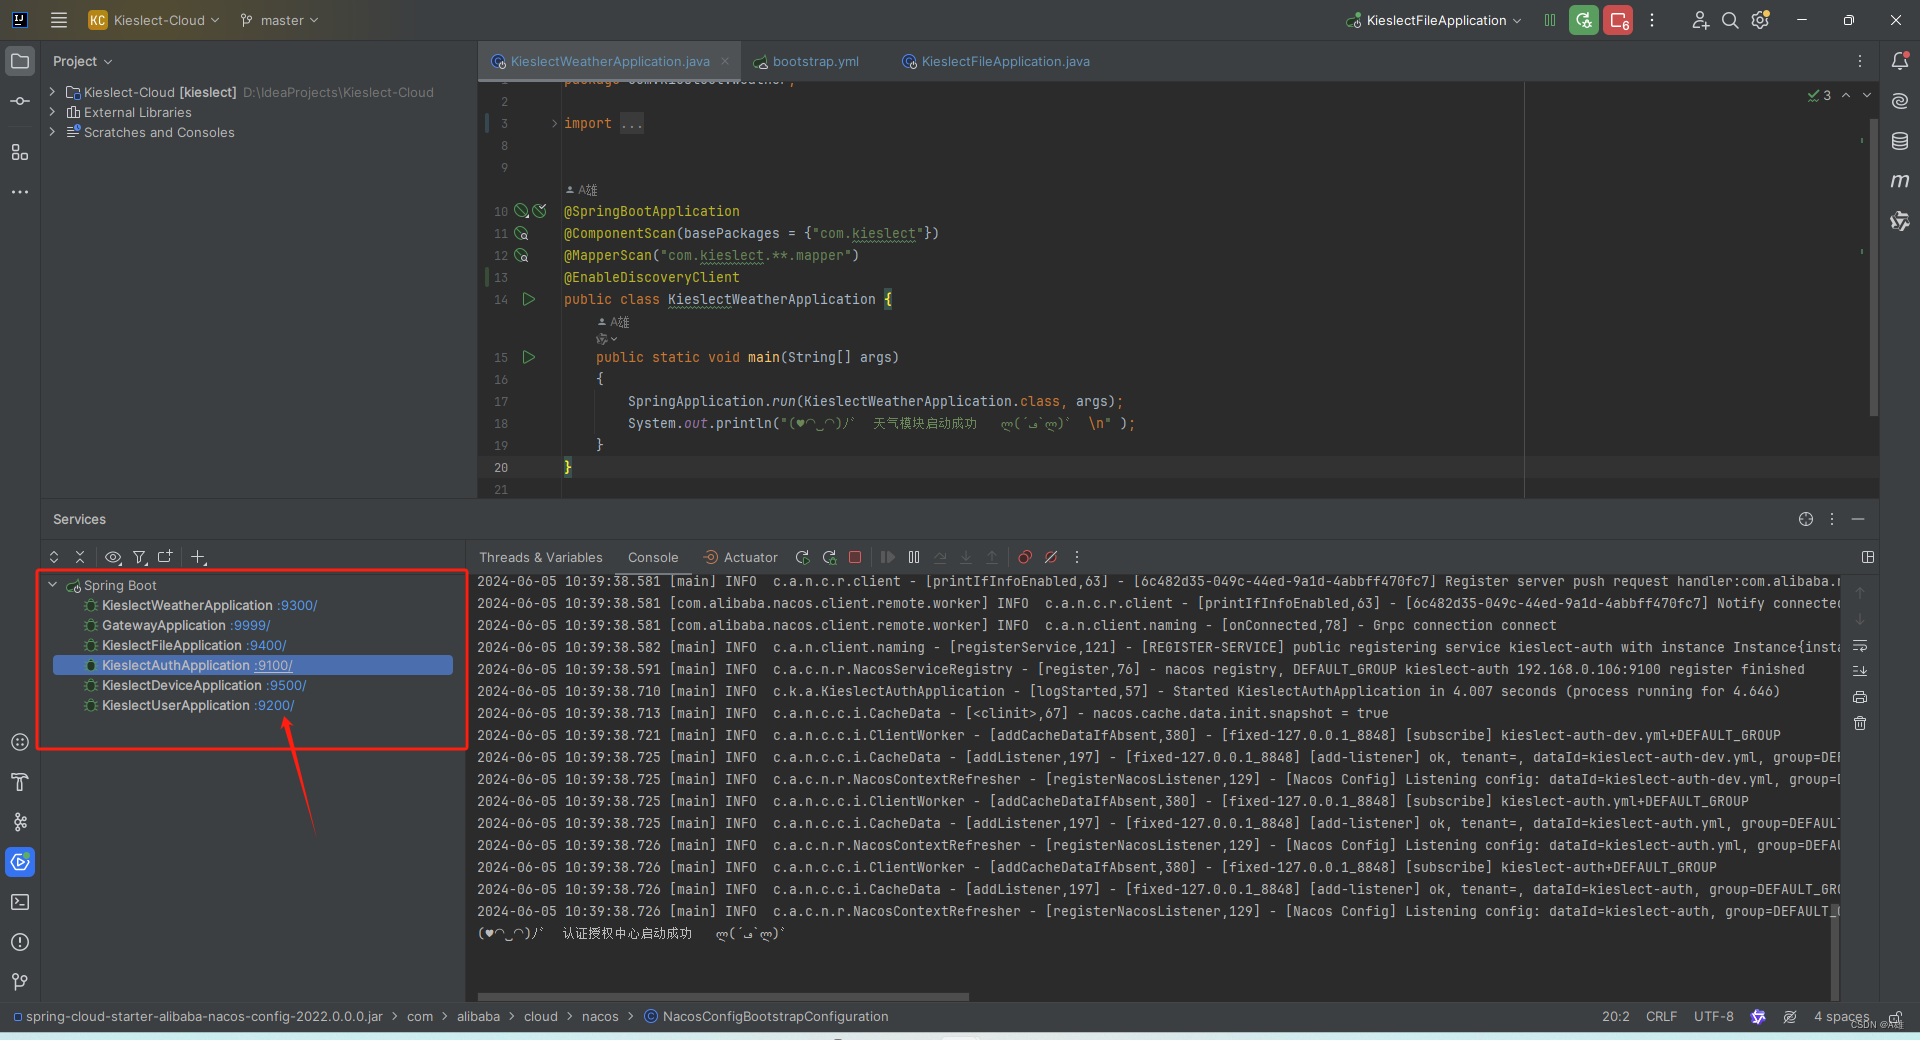Open the Notifications bell panel
This screenshot has width=1920, height=1040.
tap(1900, 61)
